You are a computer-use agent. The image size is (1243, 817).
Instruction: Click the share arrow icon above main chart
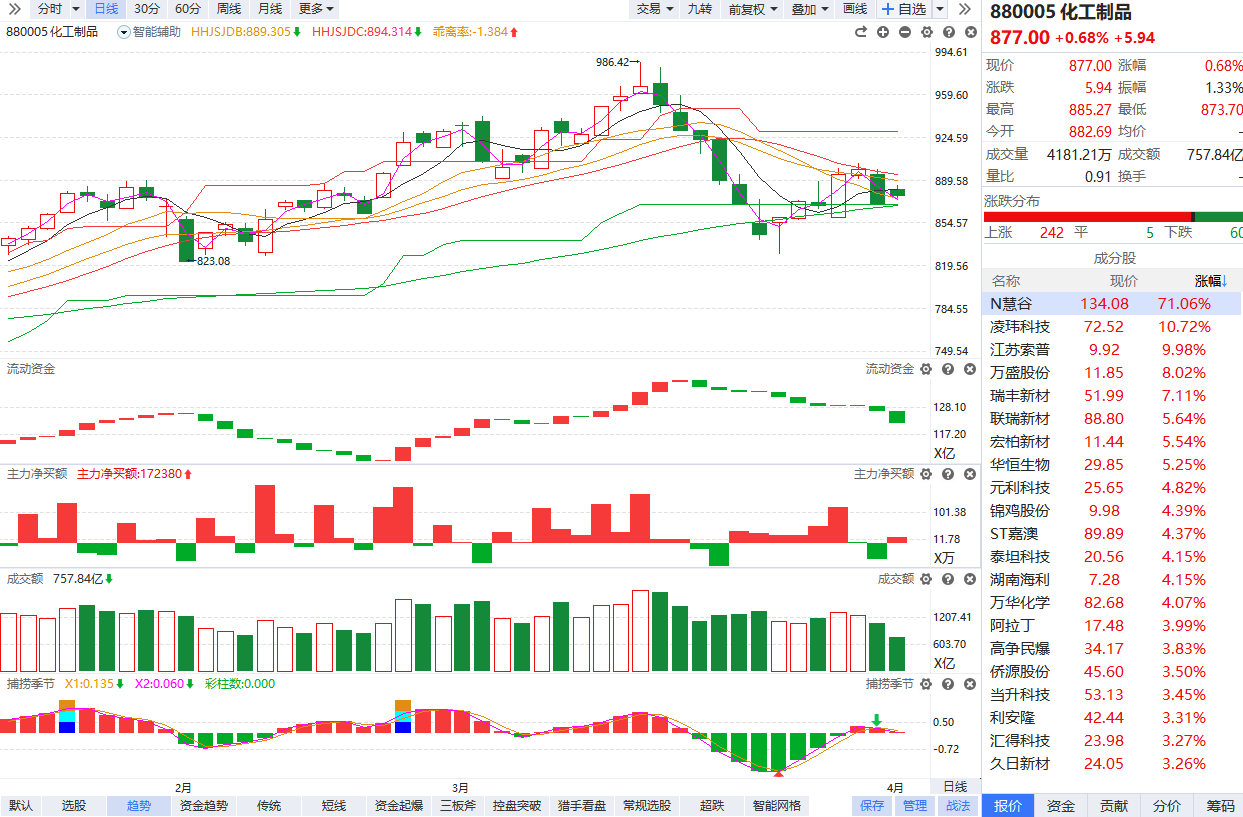(860, 32)
